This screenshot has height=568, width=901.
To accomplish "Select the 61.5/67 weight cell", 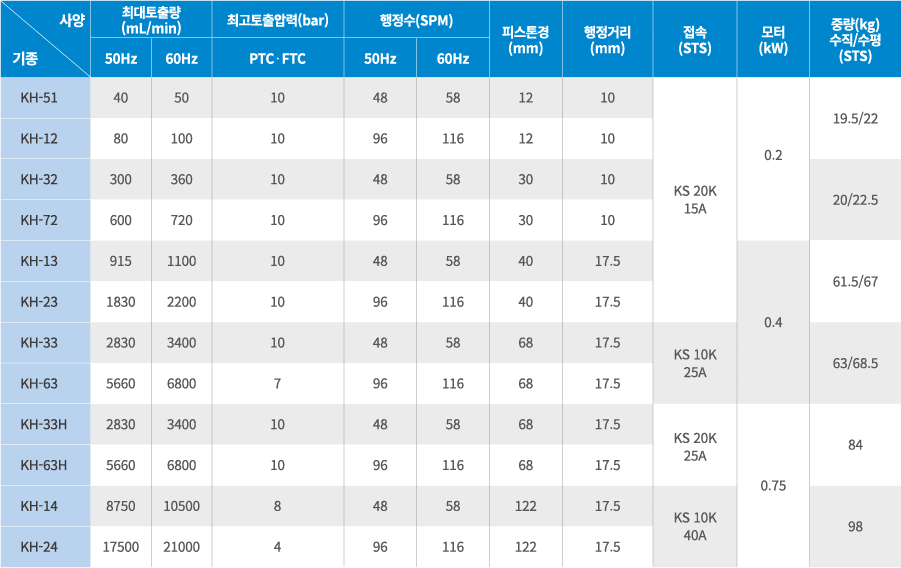I will pos(855,281).
